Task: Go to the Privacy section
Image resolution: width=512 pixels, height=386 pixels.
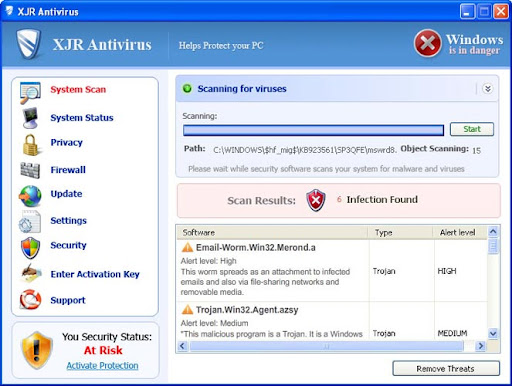Action: 66,143
